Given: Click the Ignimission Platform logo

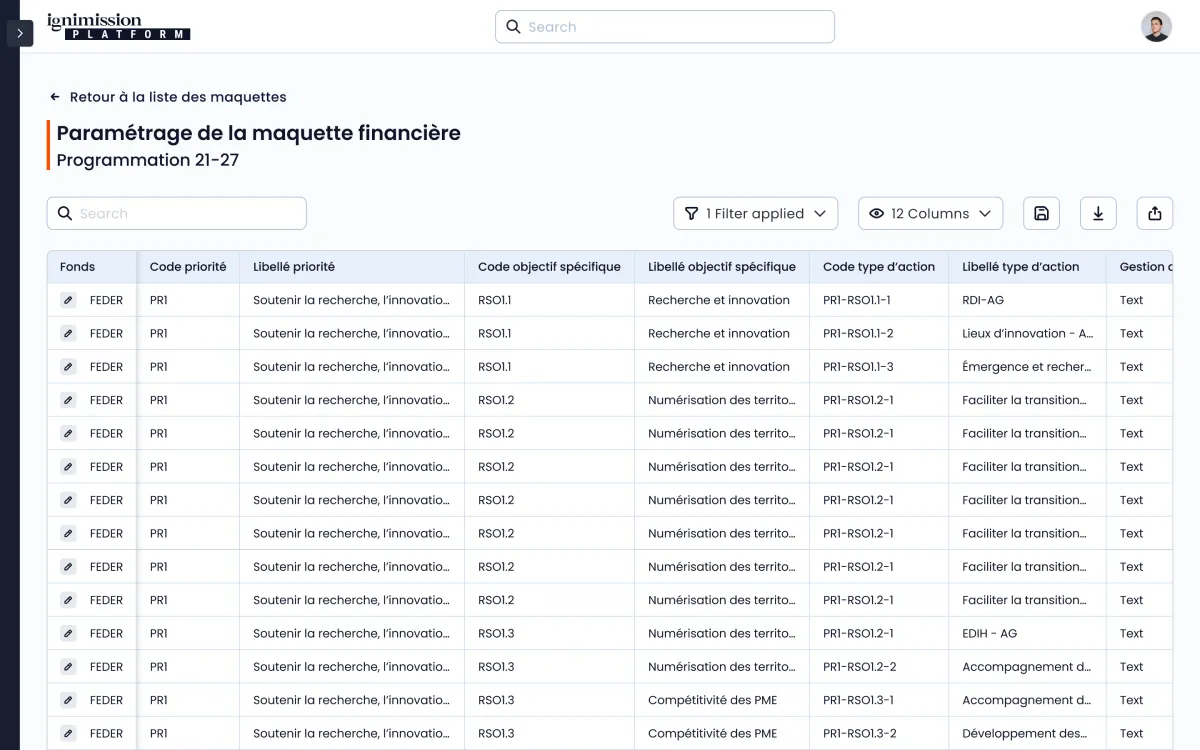Looking at the screenshot, I should click(x=118, y=27).
